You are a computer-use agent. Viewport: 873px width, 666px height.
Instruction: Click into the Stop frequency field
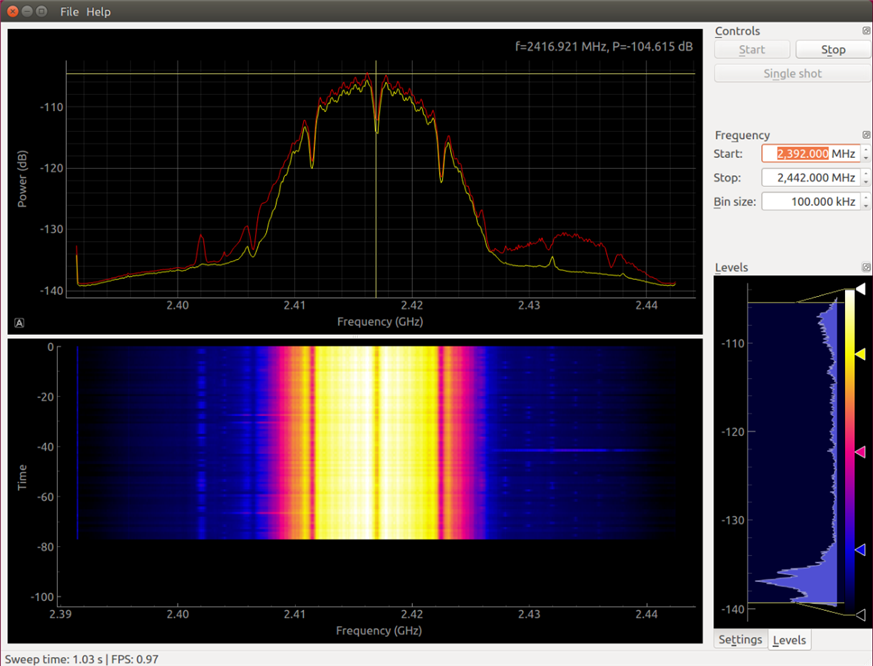pos(809,178)
